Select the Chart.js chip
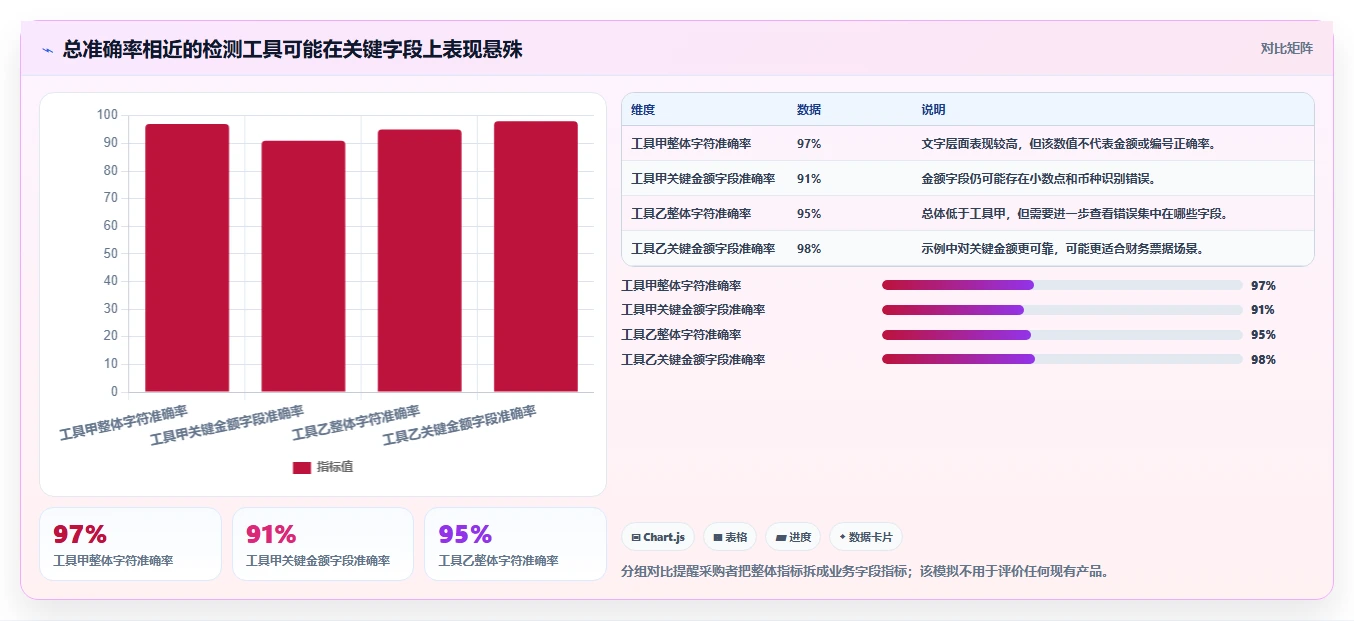1354x621 pixels. [658, 537]
